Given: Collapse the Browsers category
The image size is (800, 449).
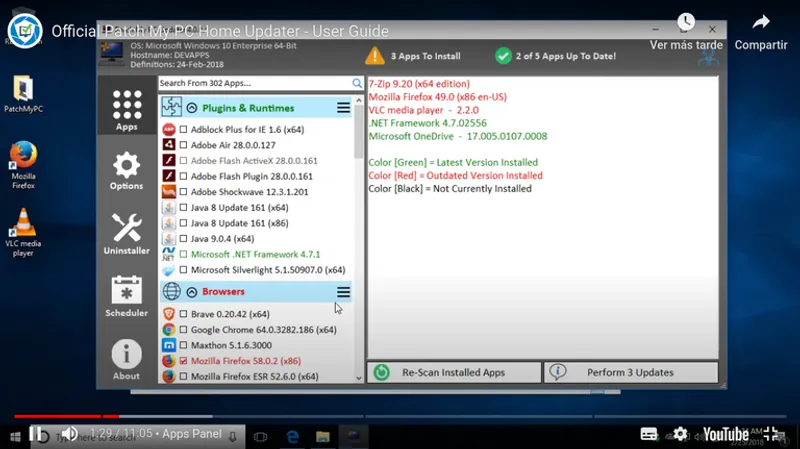Looking at the screenshot, I should point(192,292).
